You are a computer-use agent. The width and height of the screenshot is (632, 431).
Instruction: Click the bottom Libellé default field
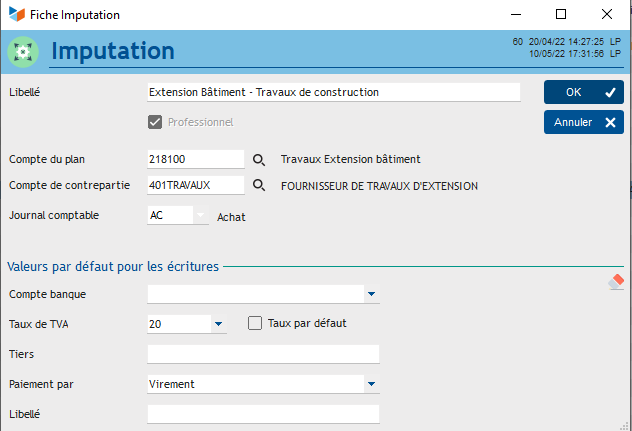[263, 414]
